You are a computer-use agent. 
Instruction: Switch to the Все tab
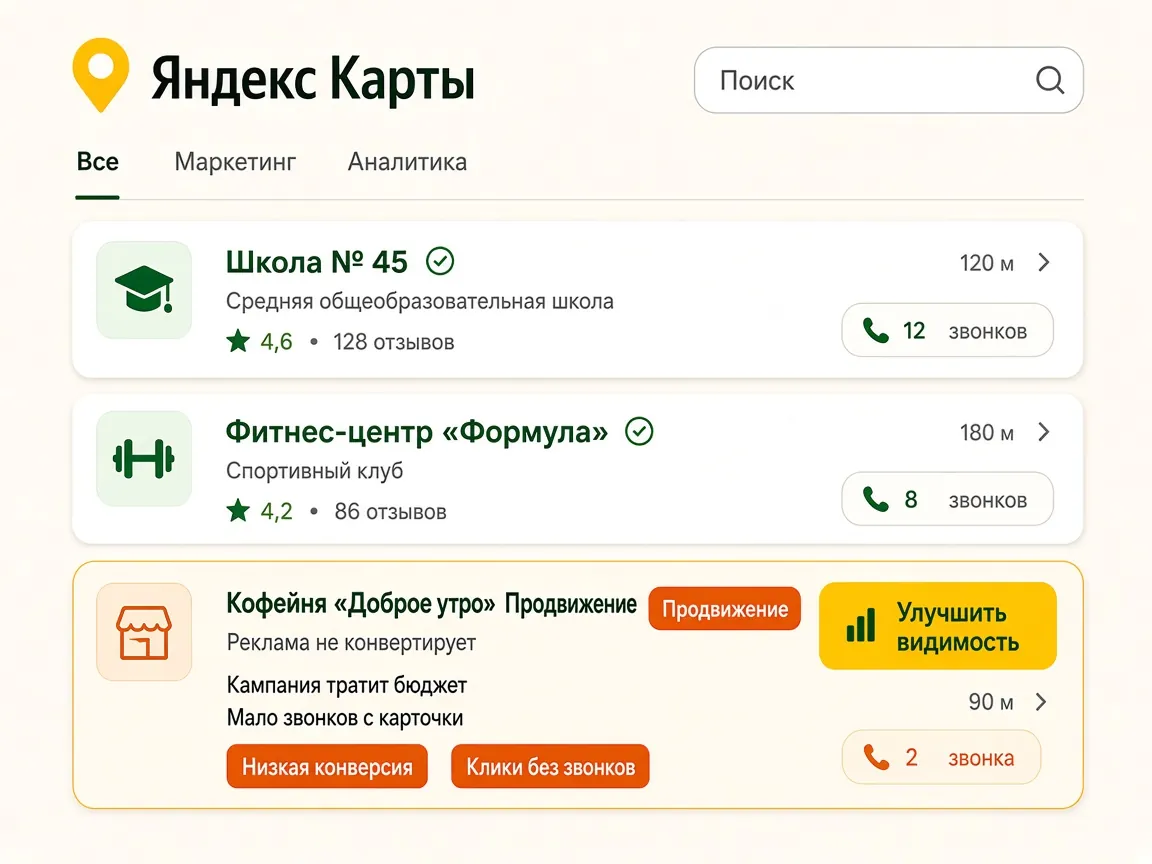pyautogui.click(x=98, y=162)
